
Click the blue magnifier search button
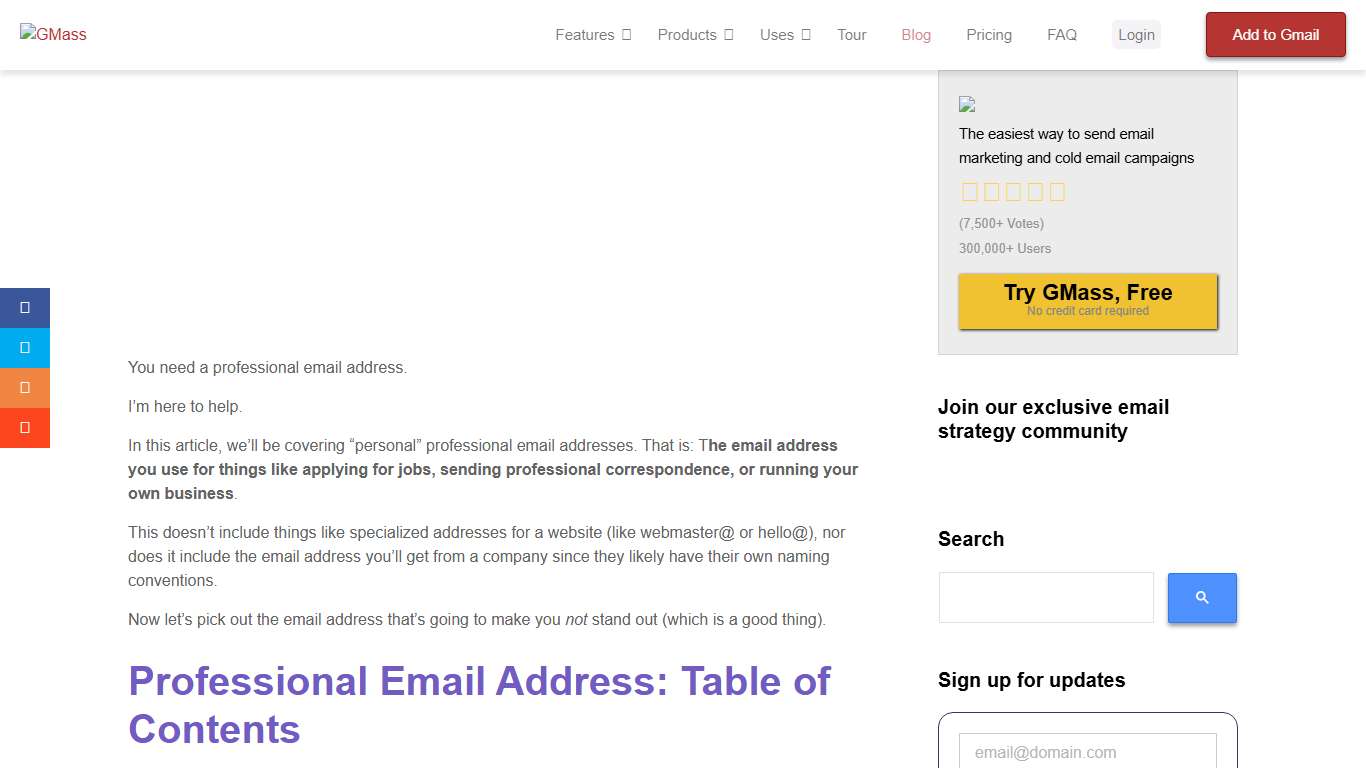1201,597
